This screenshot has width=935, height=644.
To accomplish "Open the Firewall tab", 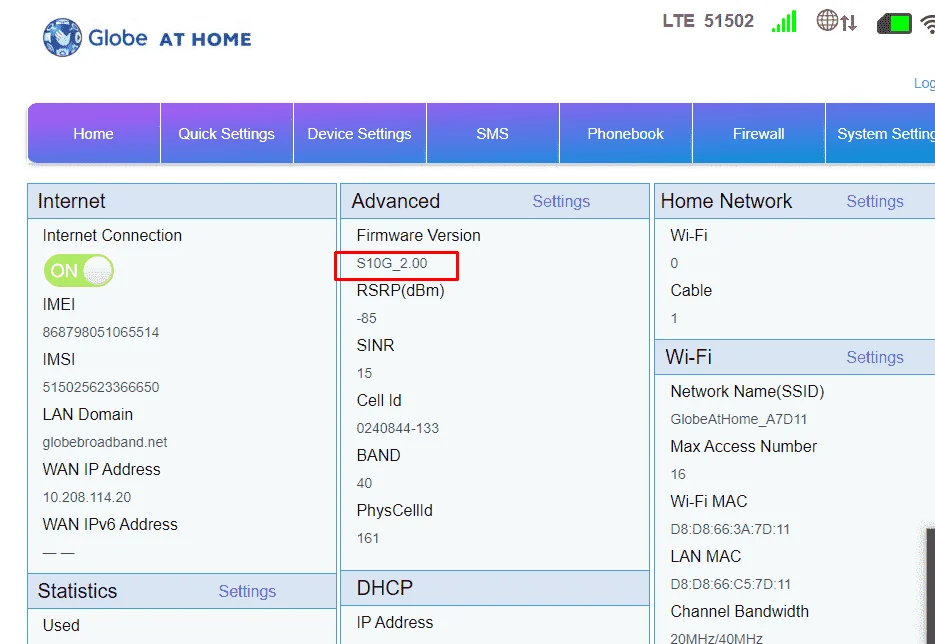I will [758, 134].
